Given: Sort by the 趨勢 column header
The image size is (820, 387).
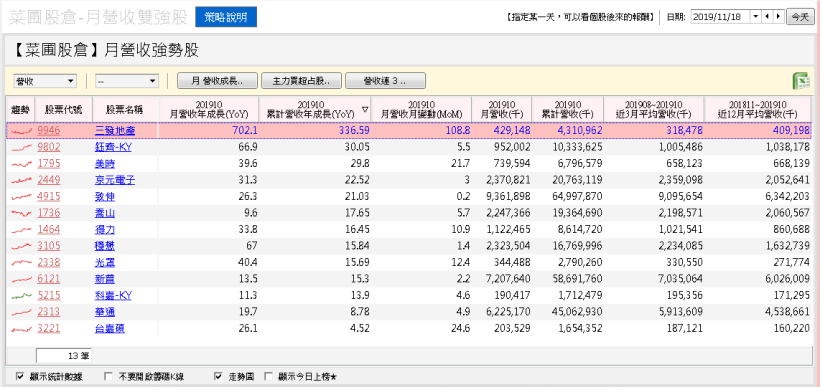Looking at the screenshot, I should coord(21,109).
